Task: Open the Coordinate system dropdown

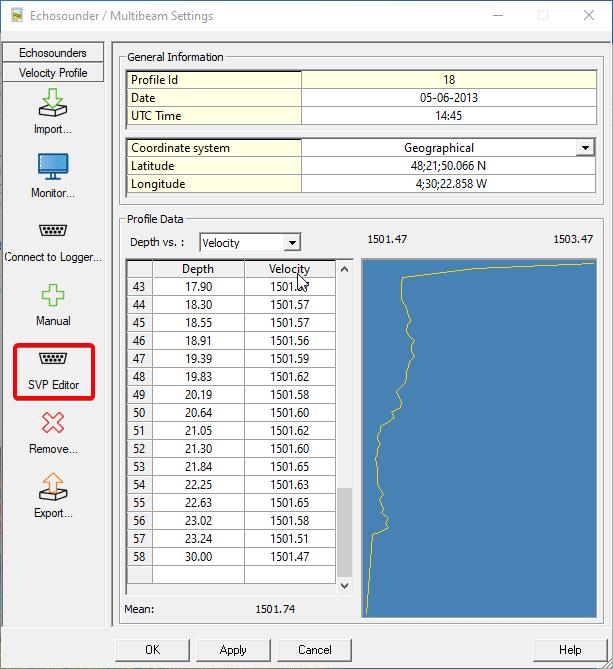Action: pyautogui.click(x=585, y=148)
